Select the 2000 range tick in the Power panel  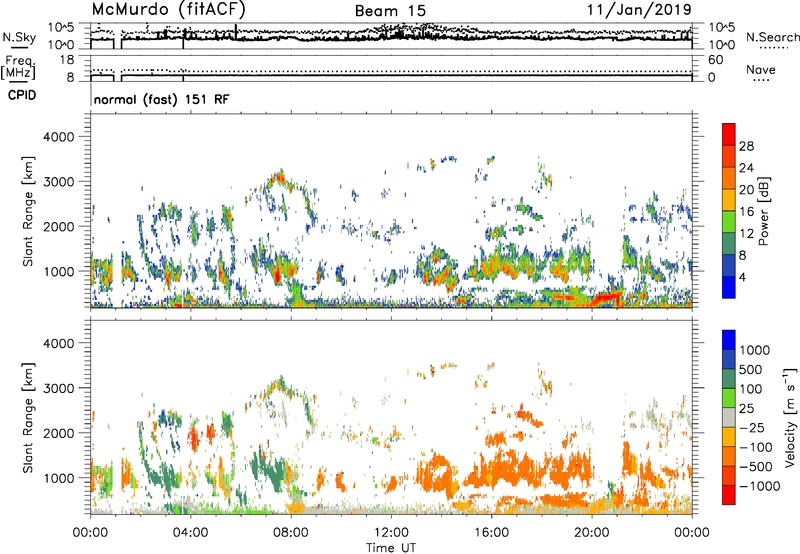pos(59,226)
